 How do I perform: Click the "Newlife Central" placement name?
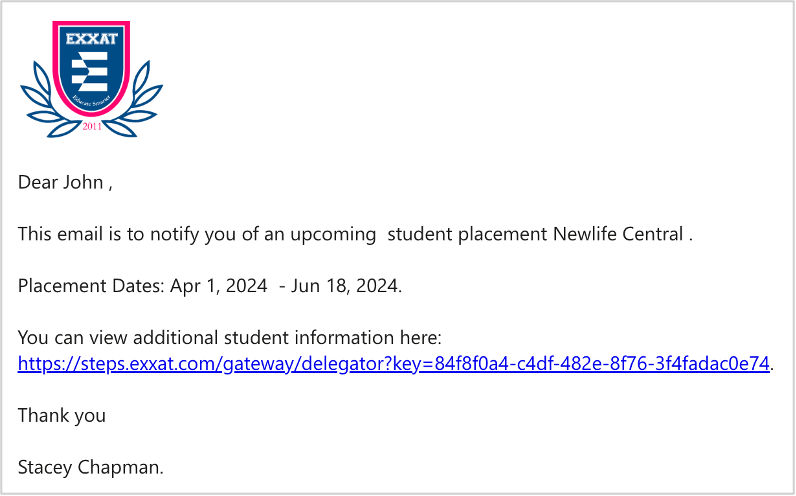tap(617, 235)
